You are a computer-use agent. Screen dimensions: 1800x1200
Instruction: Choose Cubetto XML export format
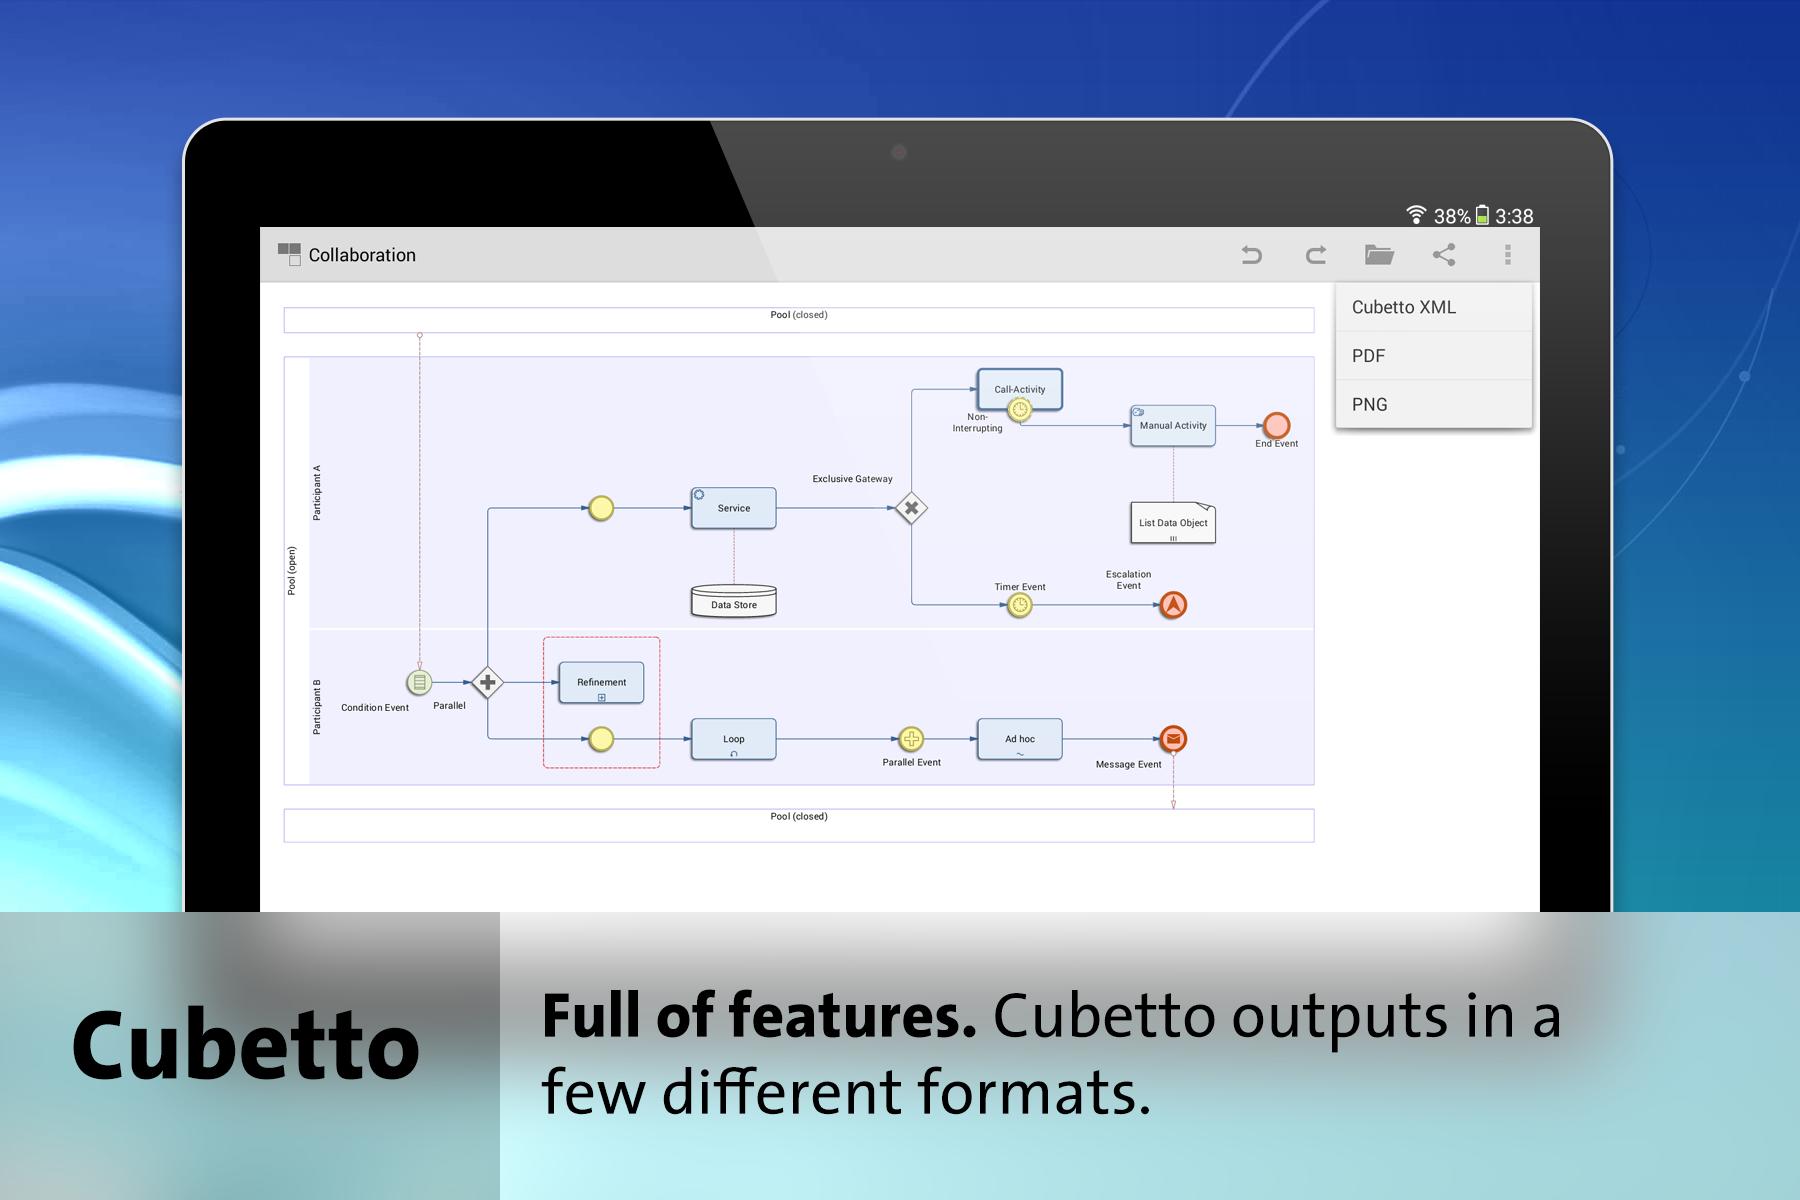point(1434,307)
